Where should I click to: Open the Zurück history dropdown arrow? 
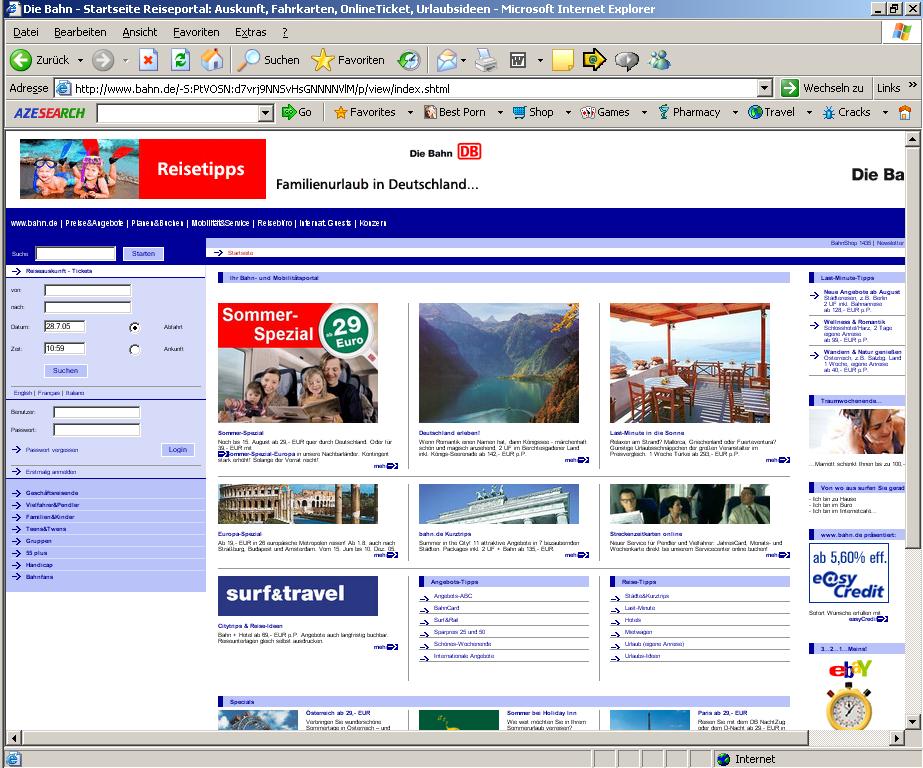(80, 60)
